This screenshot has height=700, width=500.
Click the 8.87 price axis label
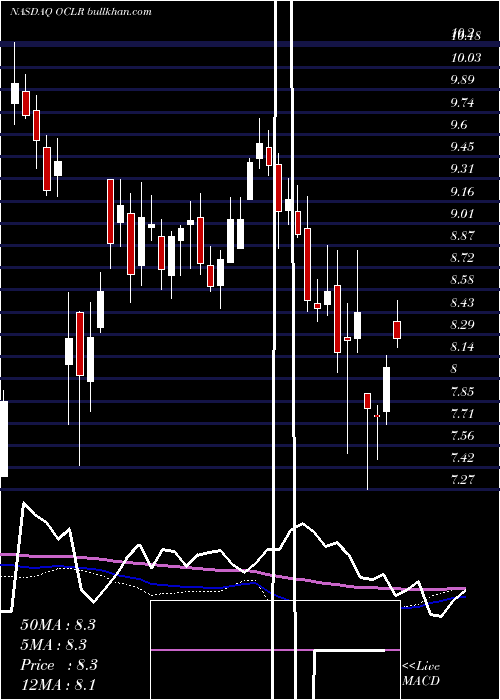tap(462, 236)
